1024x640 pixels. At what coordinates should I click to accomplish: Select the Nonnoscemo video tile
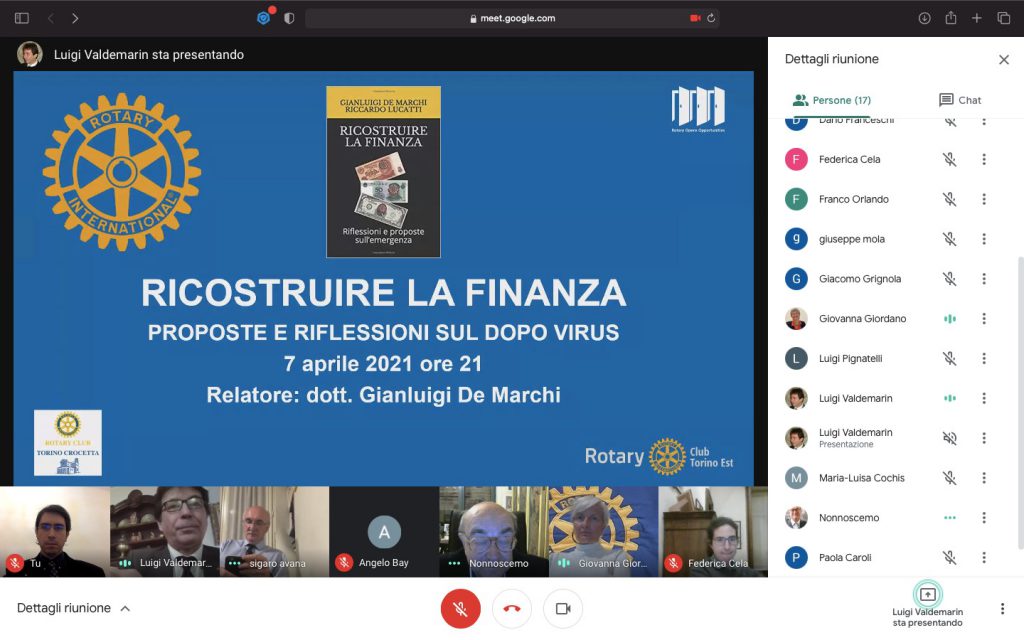tap(494, 532)
